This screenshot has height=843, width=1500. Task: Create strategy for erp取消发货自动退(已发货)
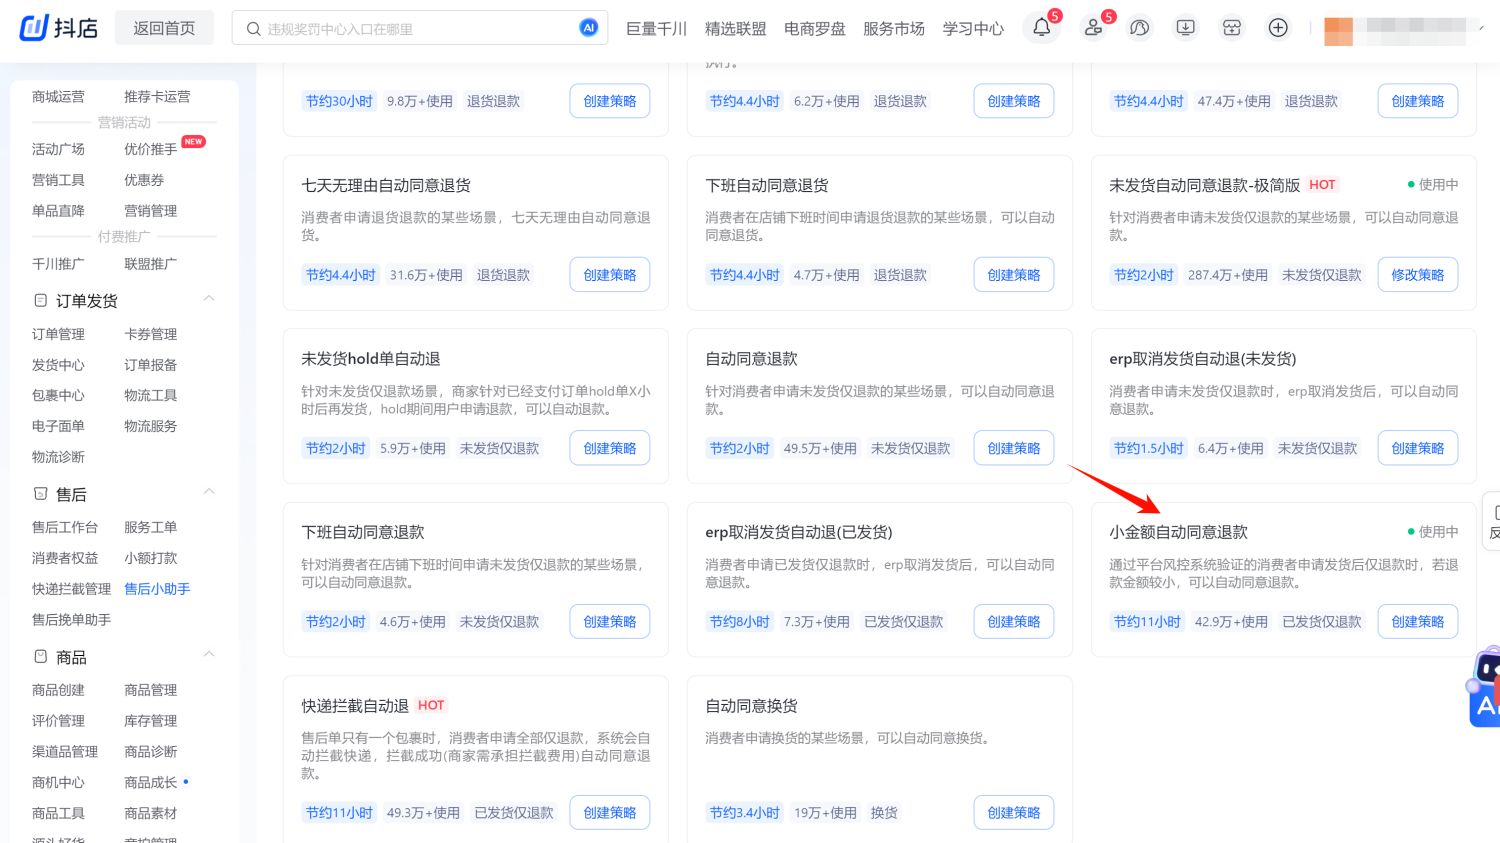(x=1014, y=622)
